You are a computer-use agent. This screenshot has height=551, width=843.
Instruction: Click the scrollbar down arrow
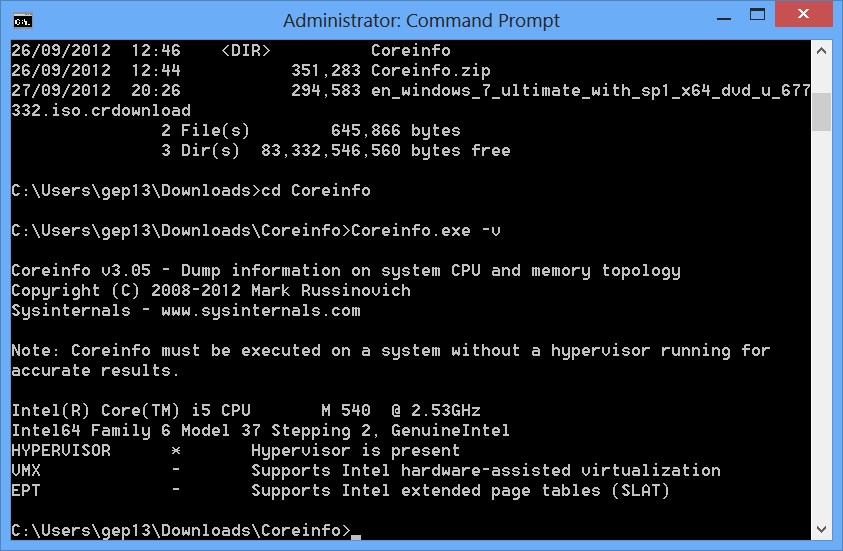(821, 529)
